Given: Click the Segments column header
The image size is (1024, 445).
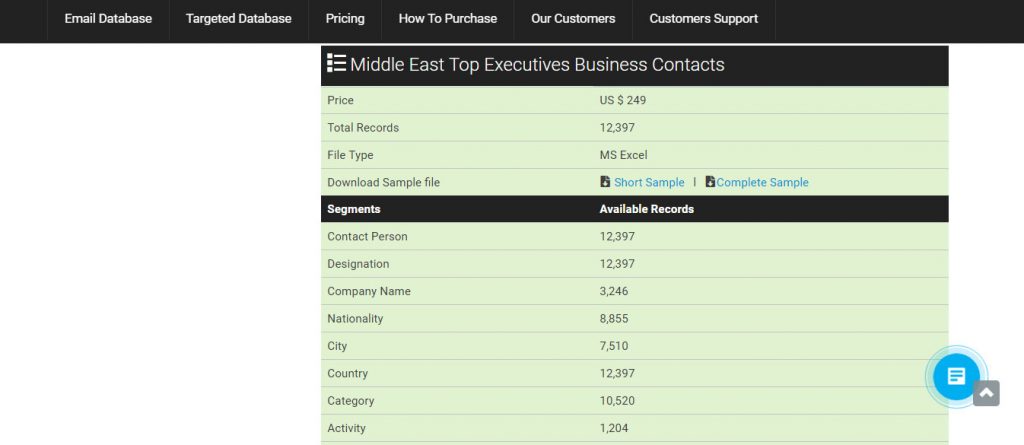Looking at the screenshot, I should (x=354, y=209).
